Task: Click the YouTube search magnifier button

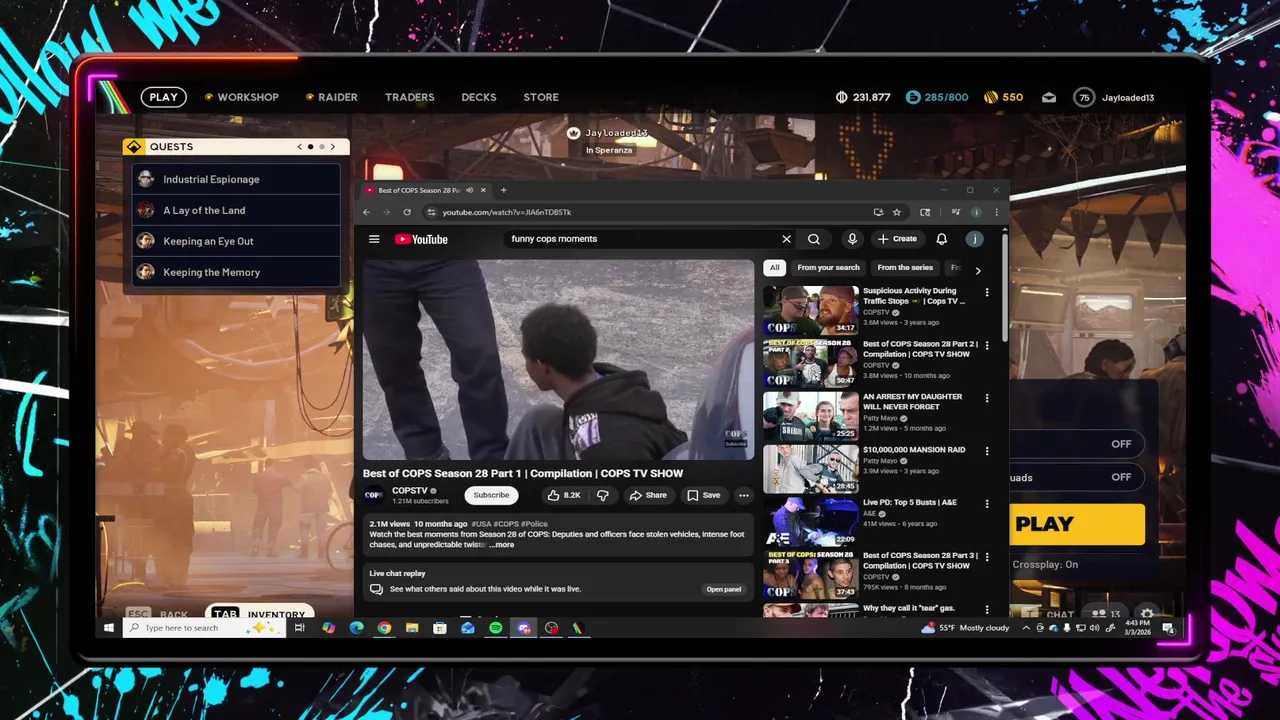Action: point(814,239)
